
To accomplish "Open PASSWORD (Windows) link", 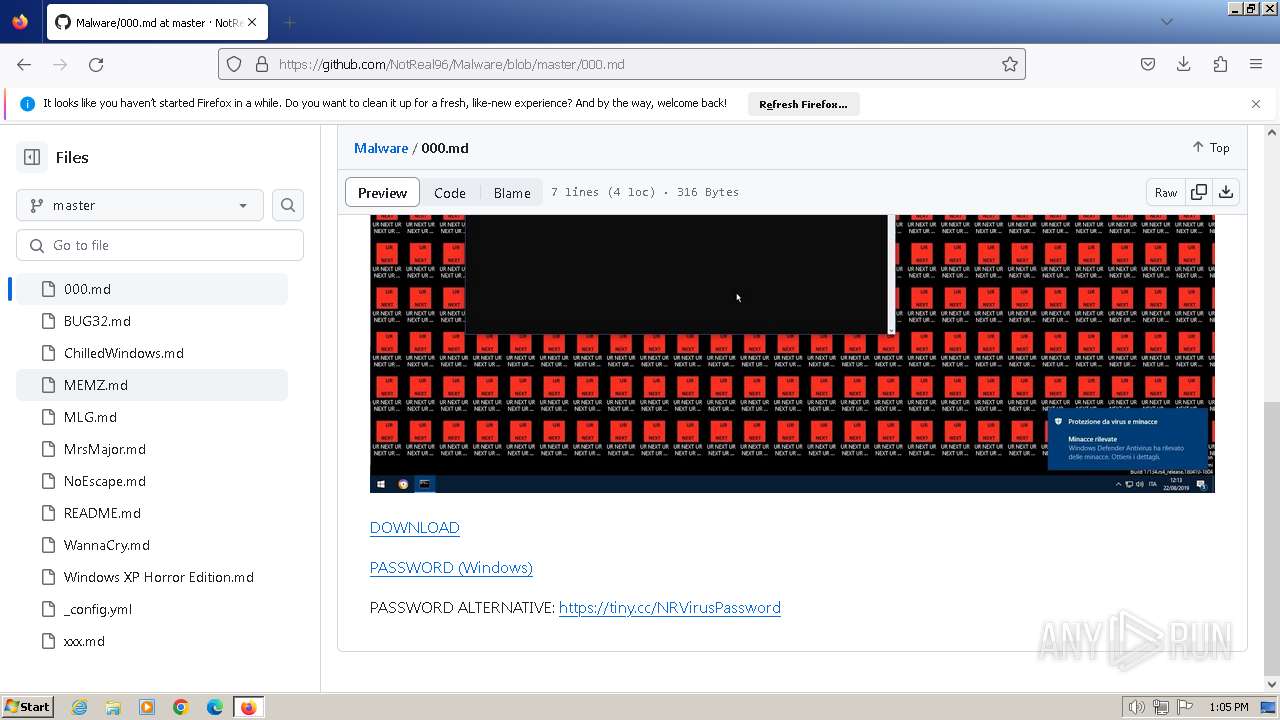I will 451,568.
